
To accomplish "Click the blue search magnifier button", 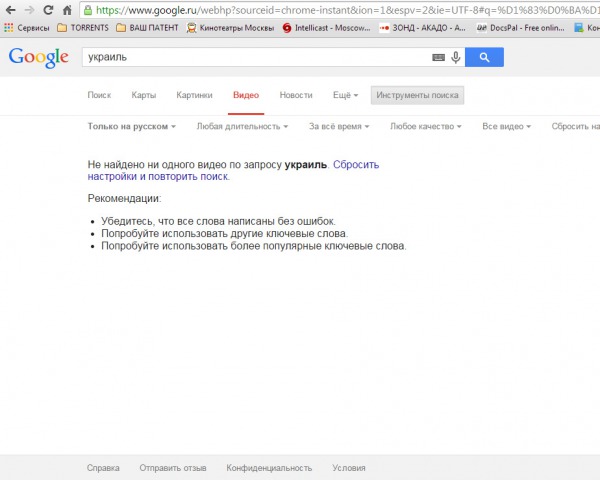I will [484, 57].
